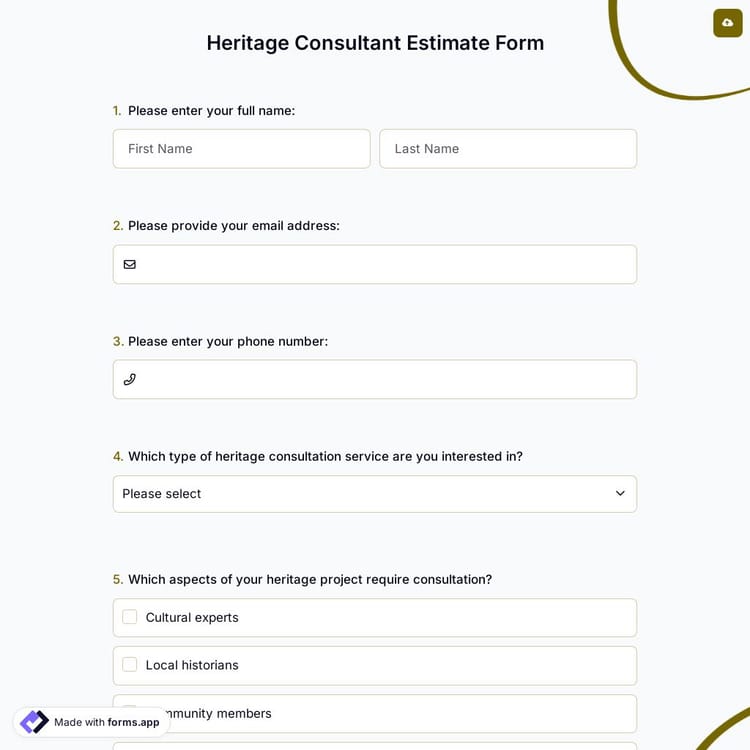Tick the Cultural experts checkbox
This screenshot has width=750, height=750.
(130, 617)
